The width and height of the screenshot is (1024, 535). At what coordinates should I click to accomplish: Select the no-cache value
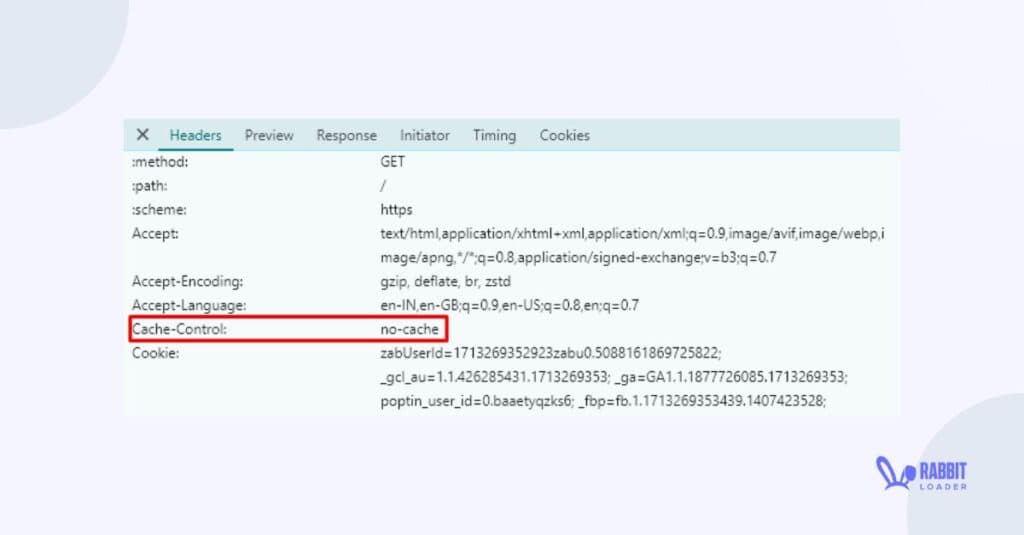pyautogui.click(x=409, y=329)
